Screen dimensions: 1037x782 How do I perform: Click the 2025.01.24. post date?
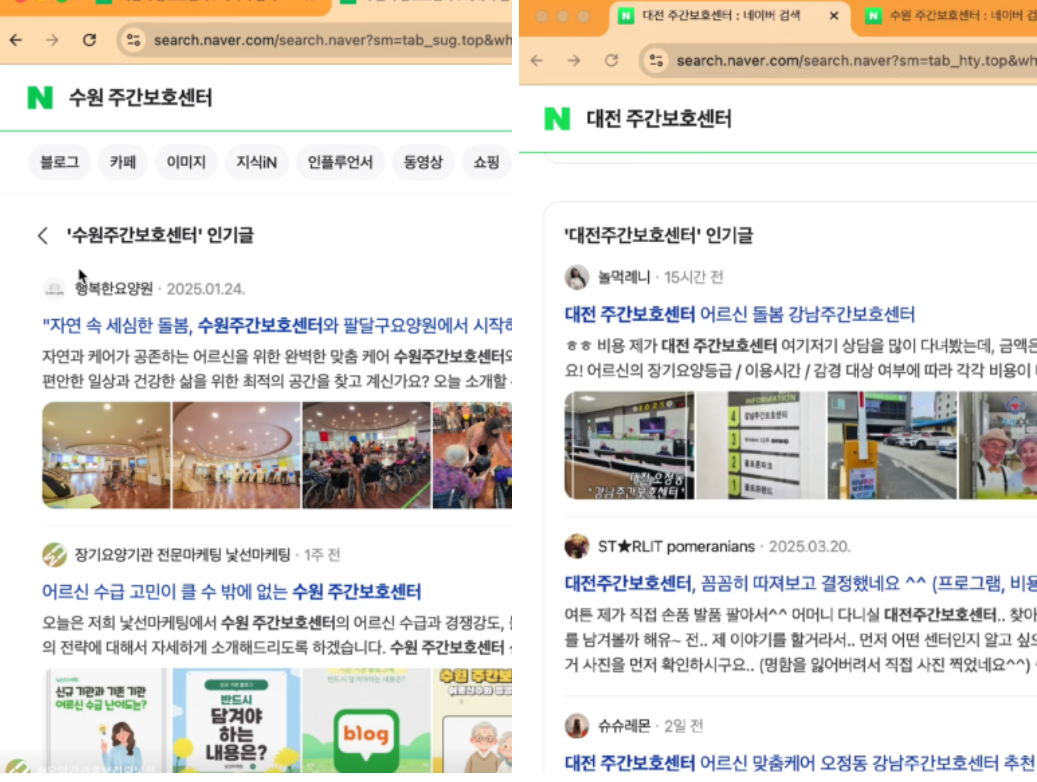[206, 289]
